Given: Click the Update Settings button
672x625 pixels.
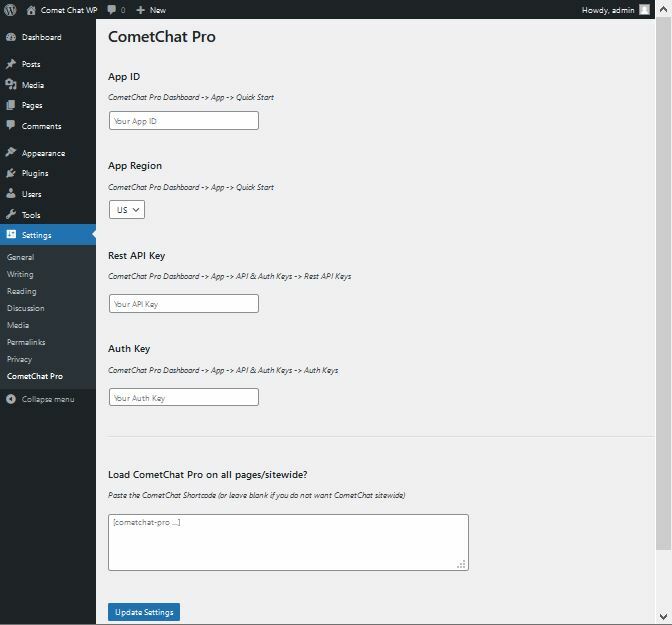Looking at the screenshot, I should coord(144,612).
